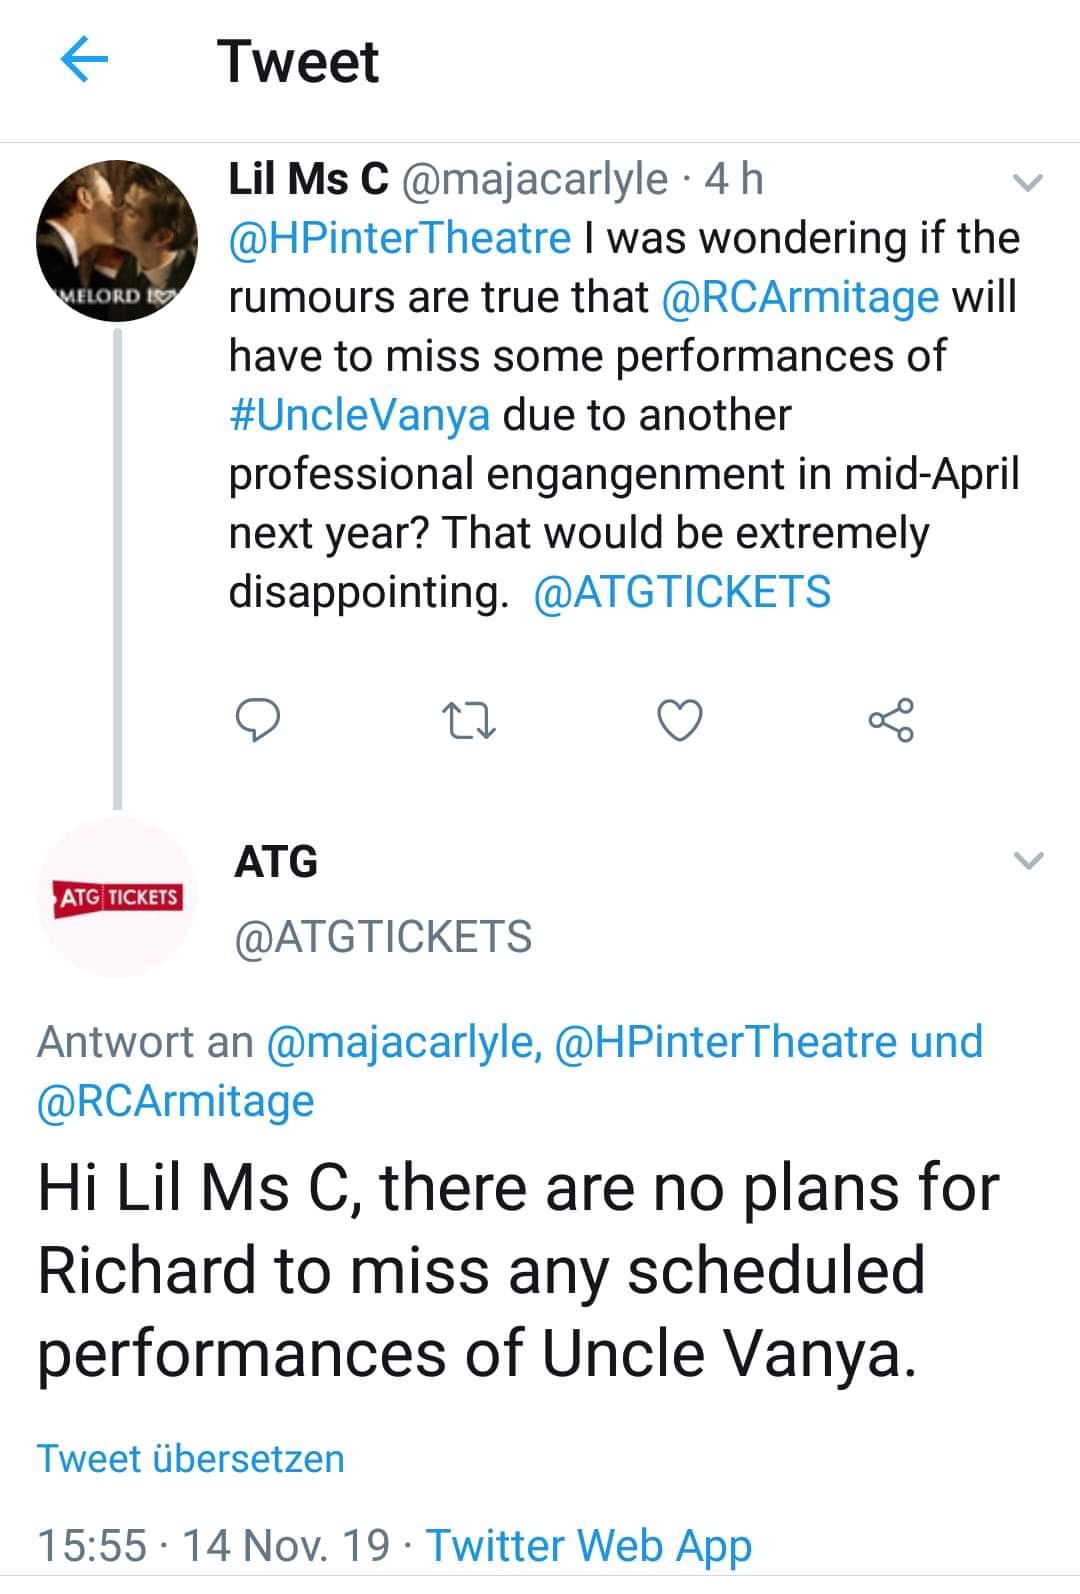Screen dimensions: 1080x1594
Task: Open @RCArmitage mention in first tweet
Action: tap(800, 297)
